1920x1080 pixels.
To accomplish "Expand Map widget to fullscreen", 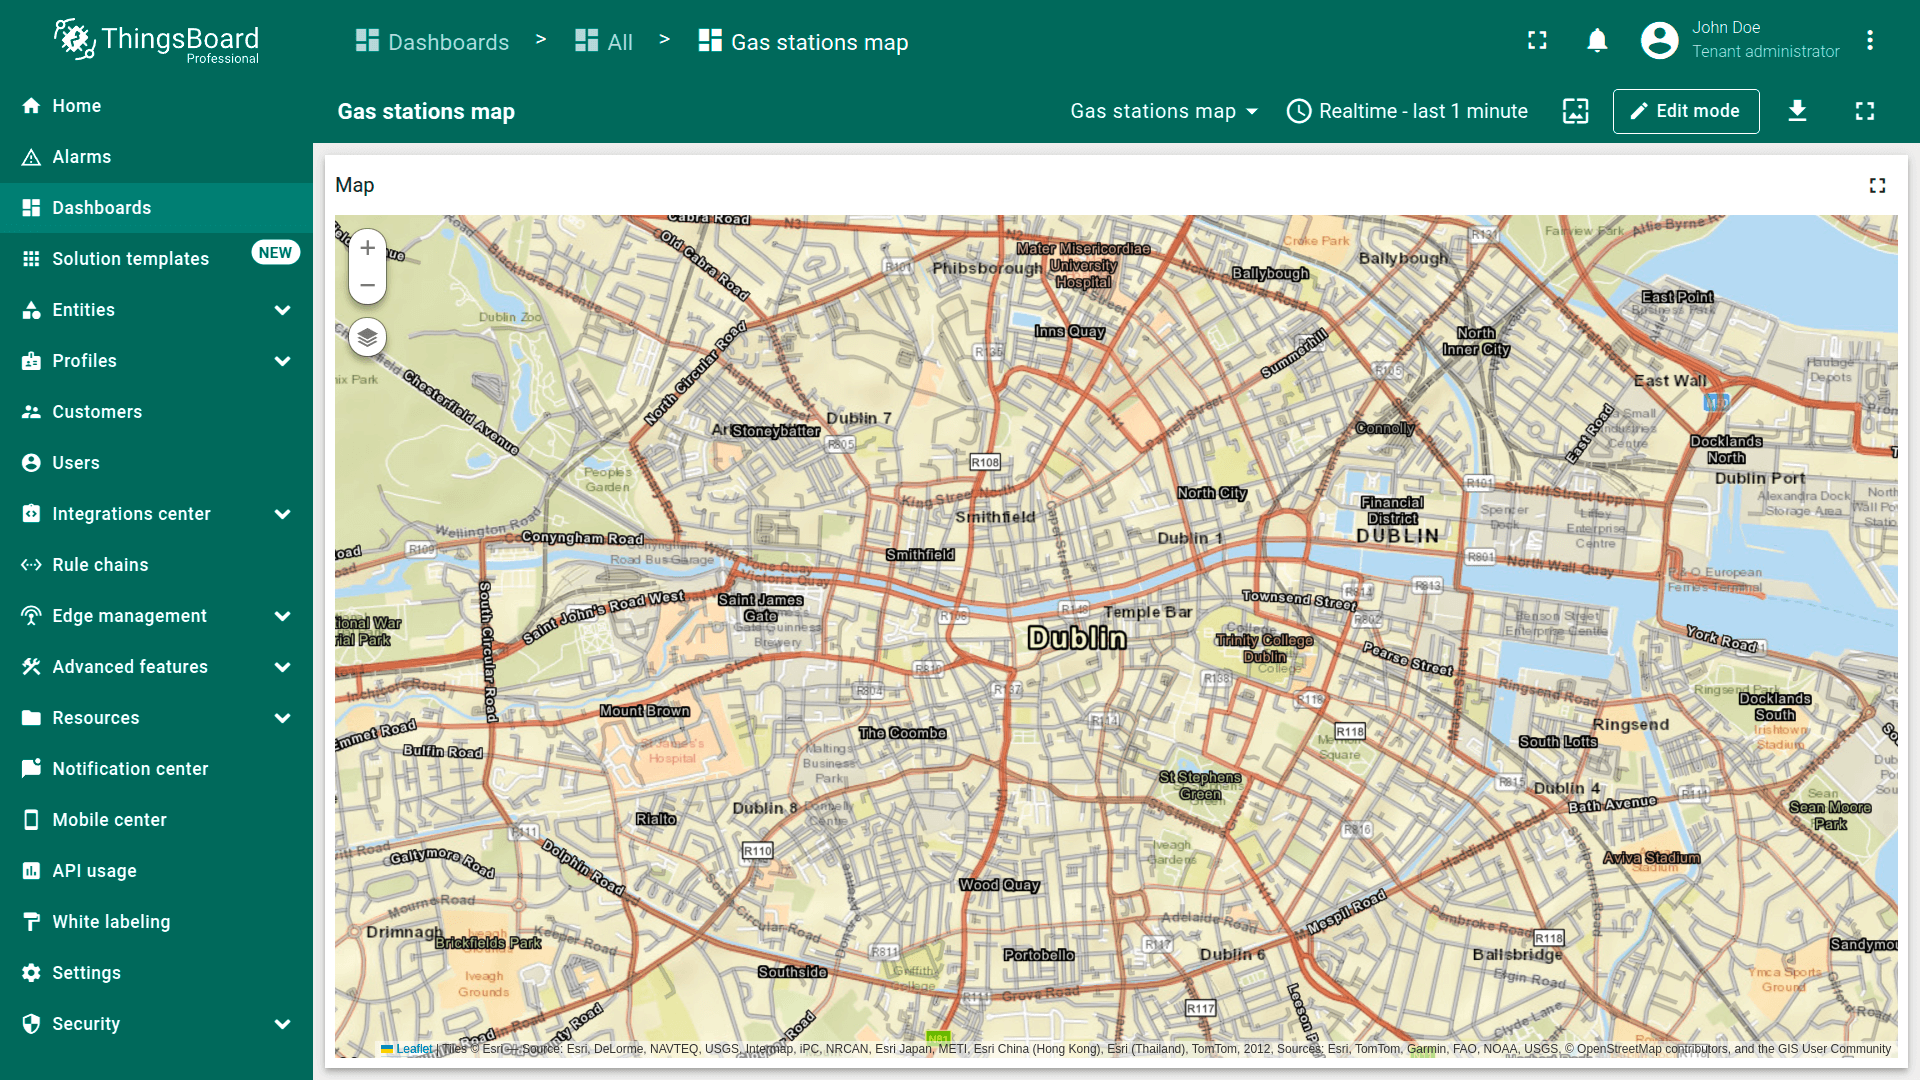I will 1877,186.
